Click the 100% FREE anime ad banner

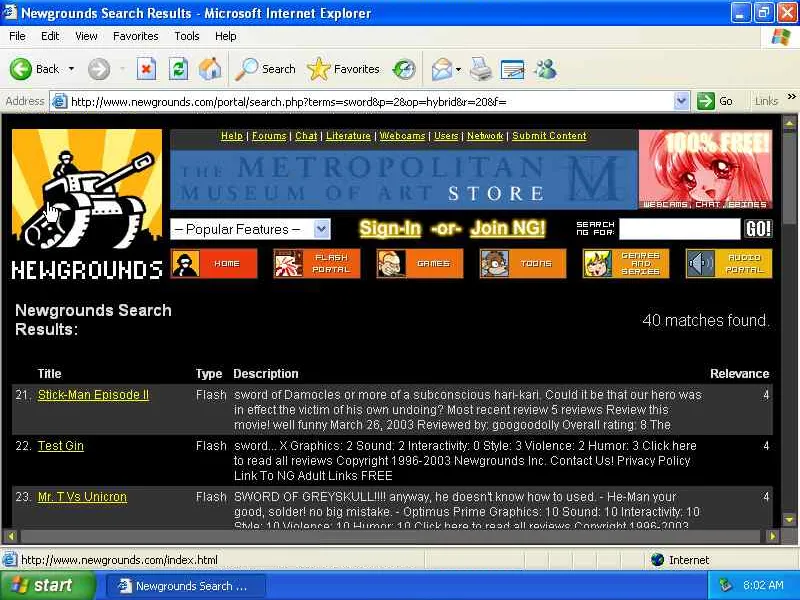[706, 169]
